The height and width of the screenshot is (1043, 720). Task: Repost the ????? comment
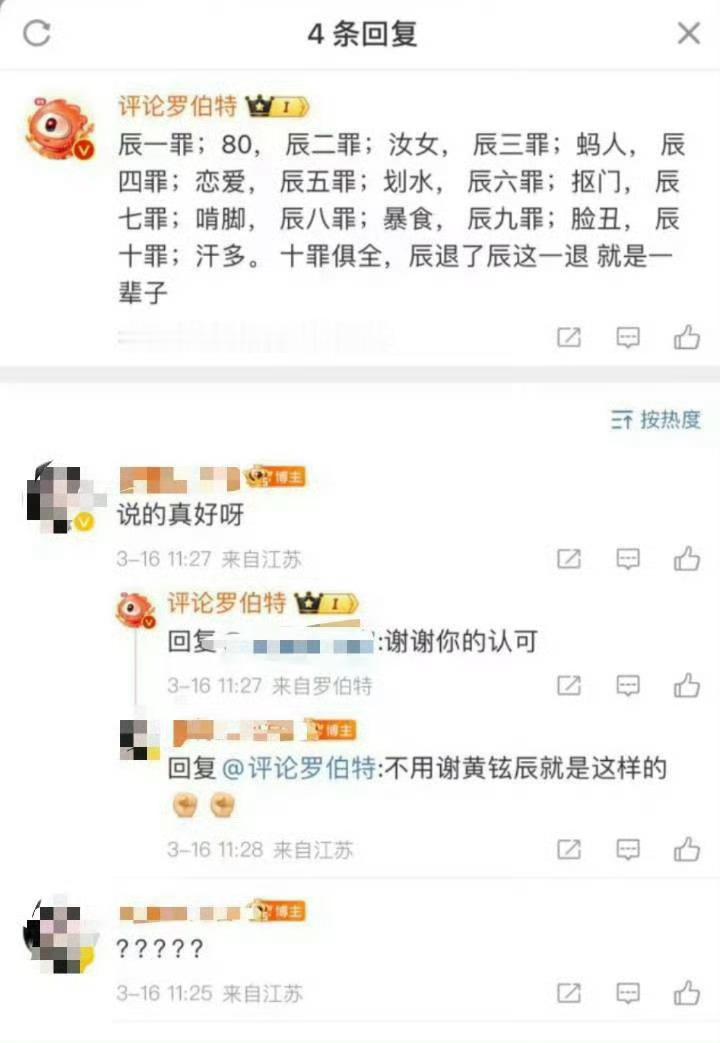click(x=569, y=993)
